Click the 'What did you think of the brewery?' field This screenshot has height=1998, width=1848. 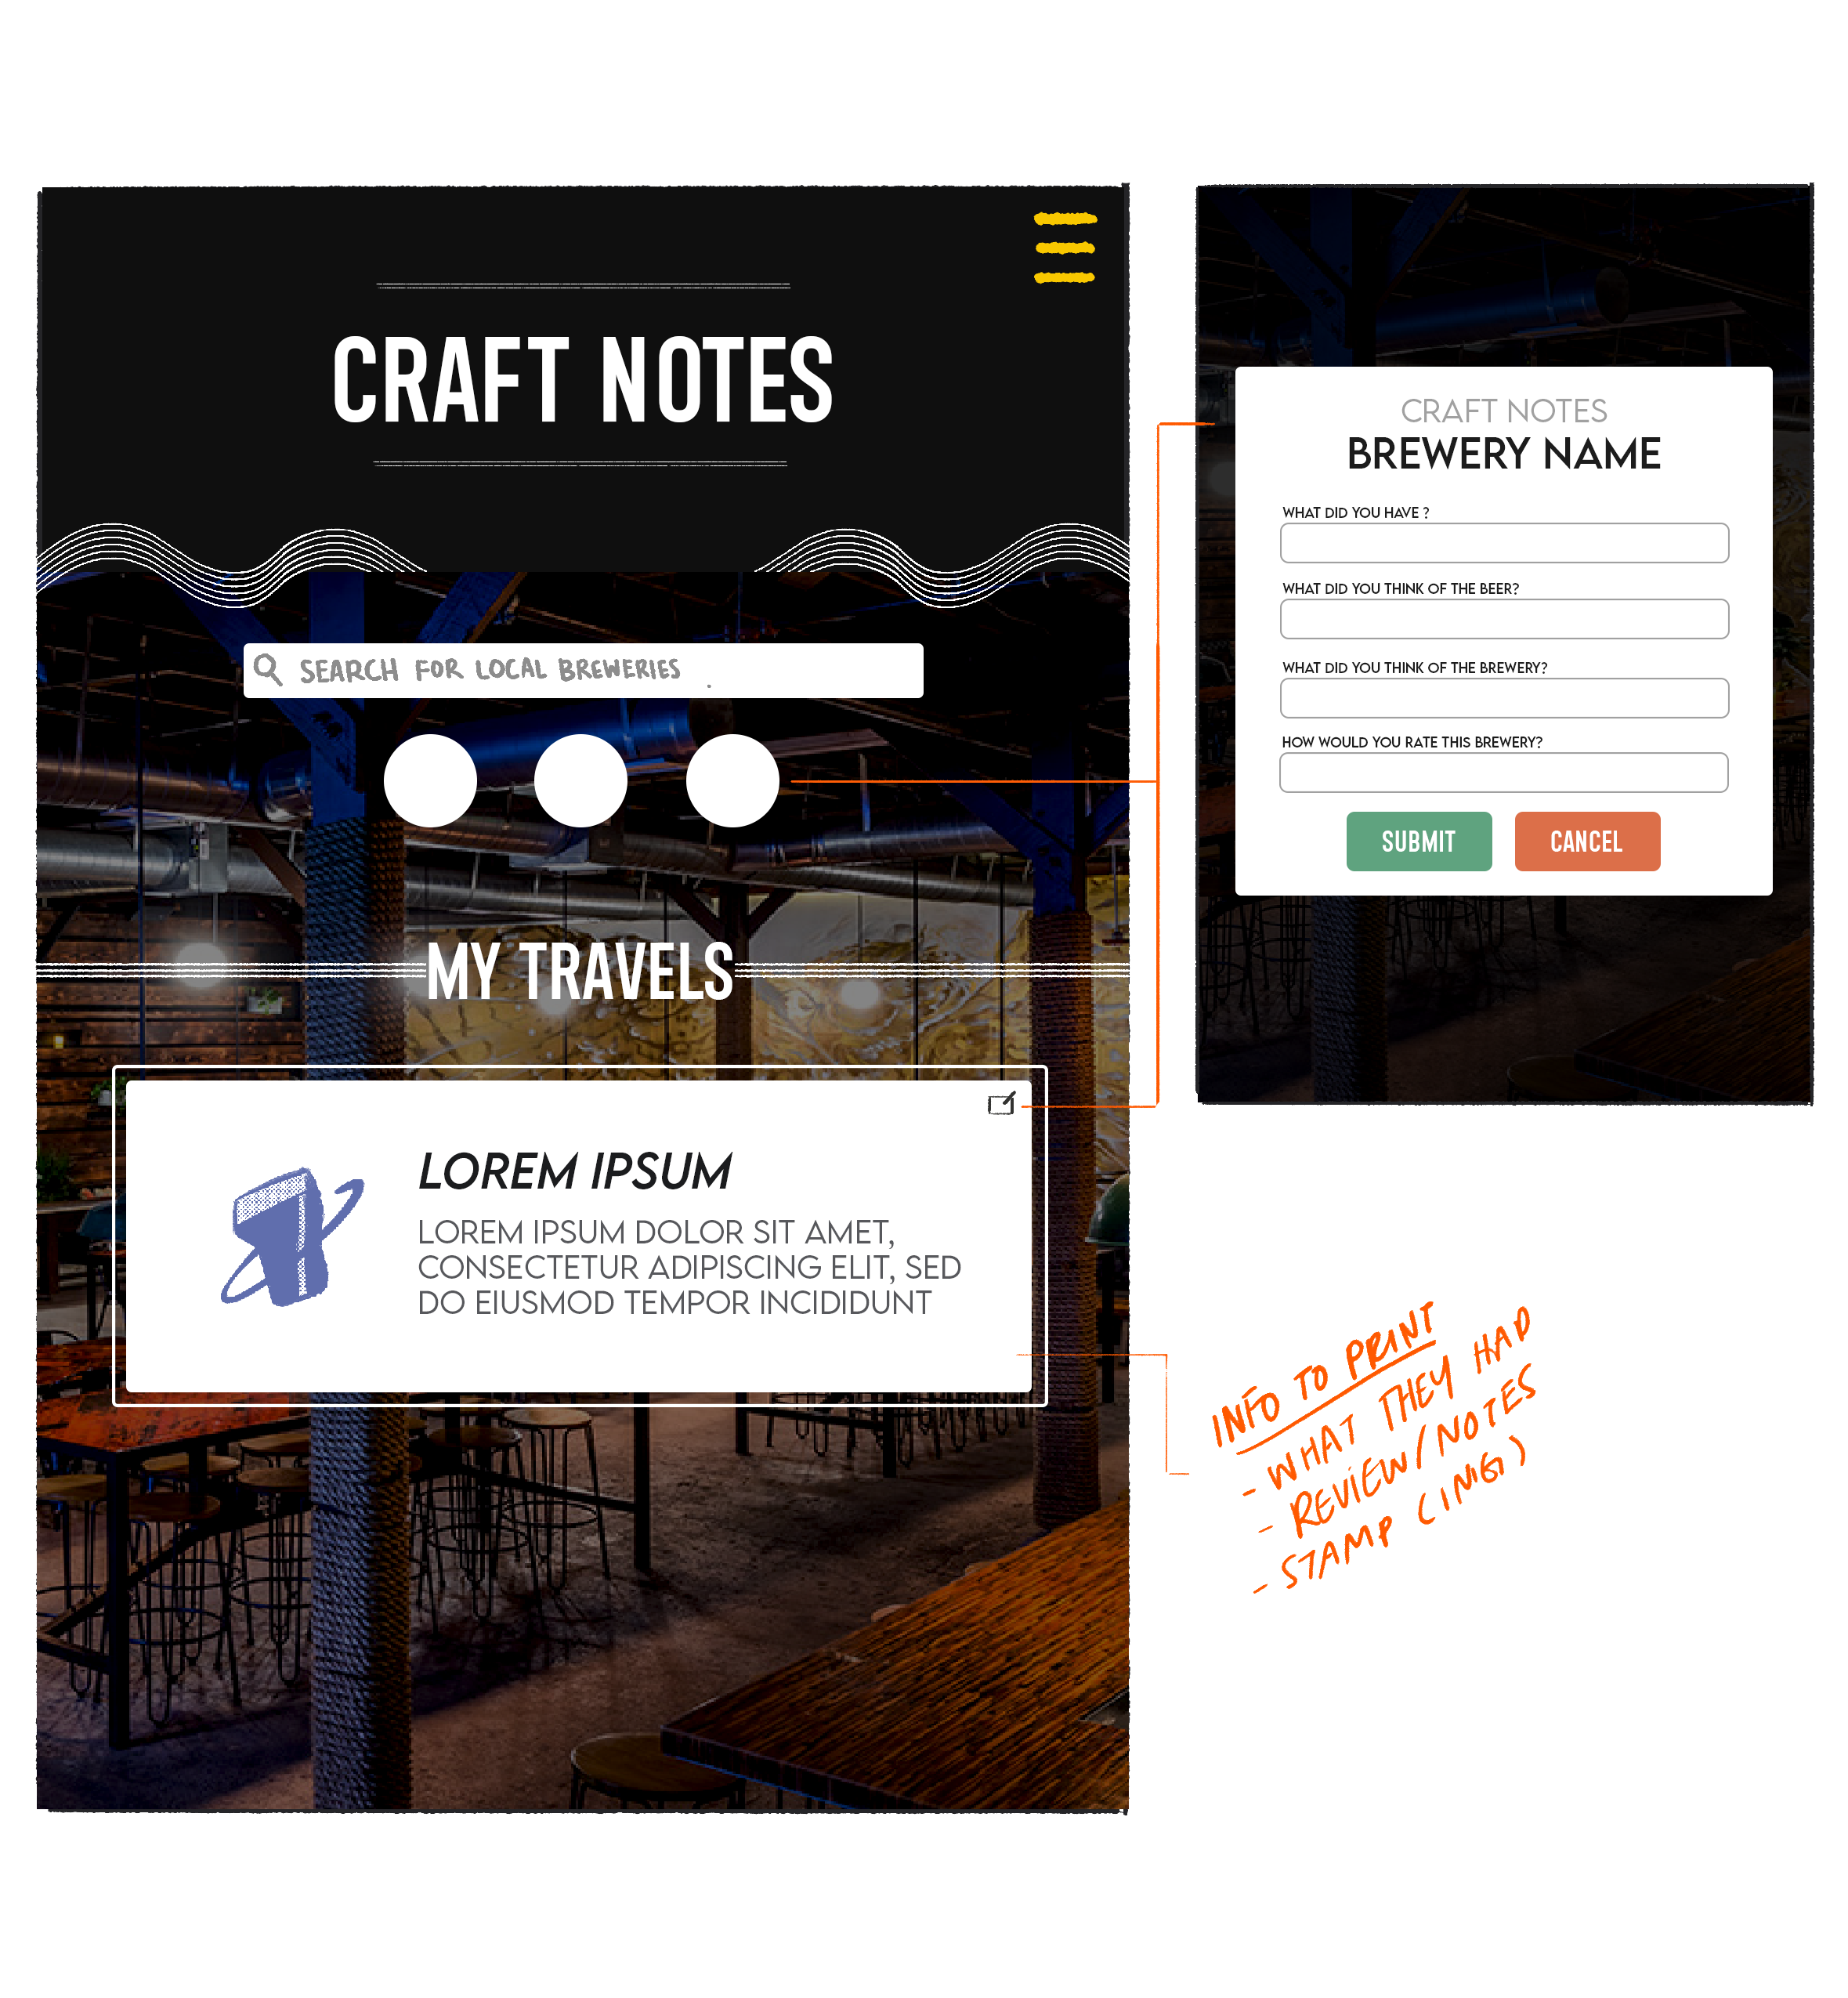[x=1500, y=700]
